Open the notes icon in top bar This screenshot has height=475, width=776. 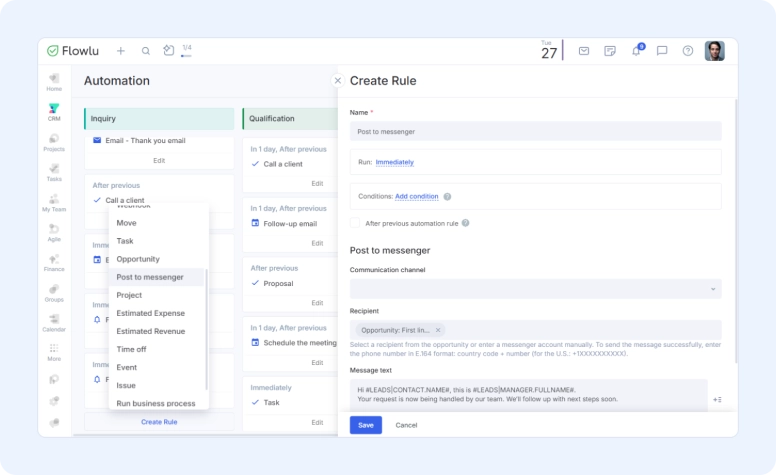pyautogui.click(x=610, y=50)
